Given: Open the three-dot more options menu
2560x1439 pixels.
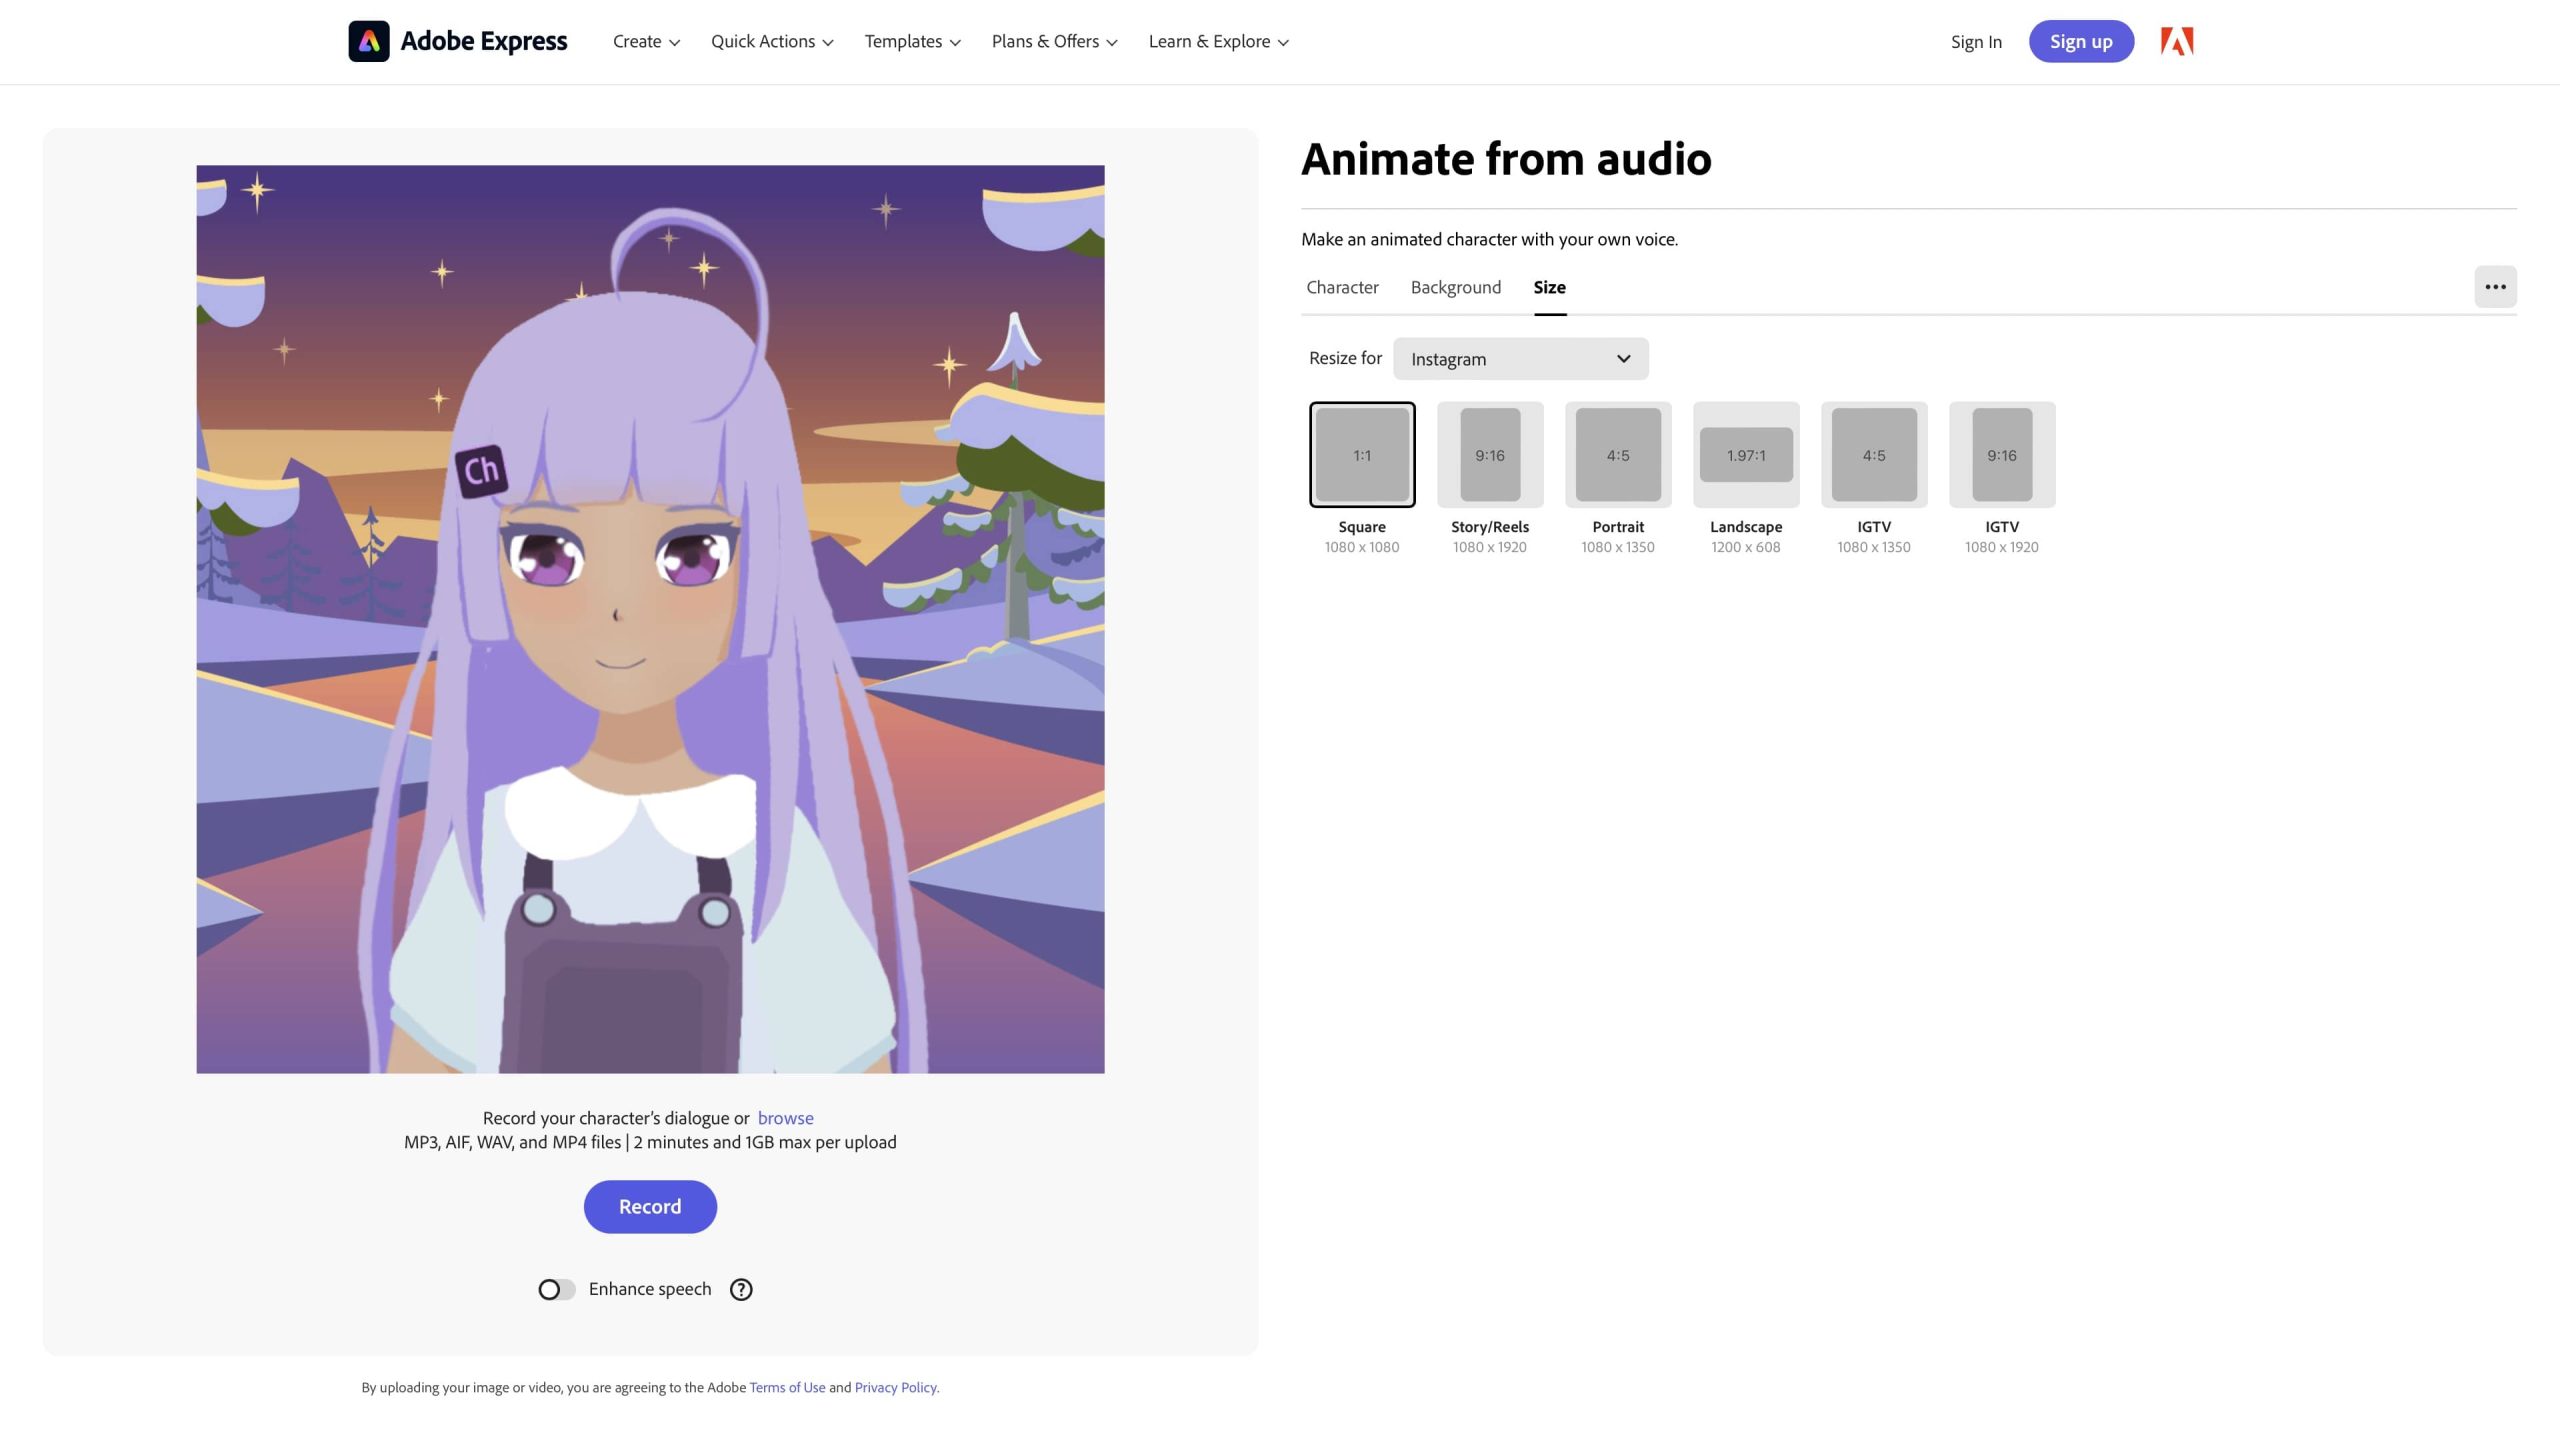Looking at the screenshot, I should pyautogui.click(x=2495, y=287).
